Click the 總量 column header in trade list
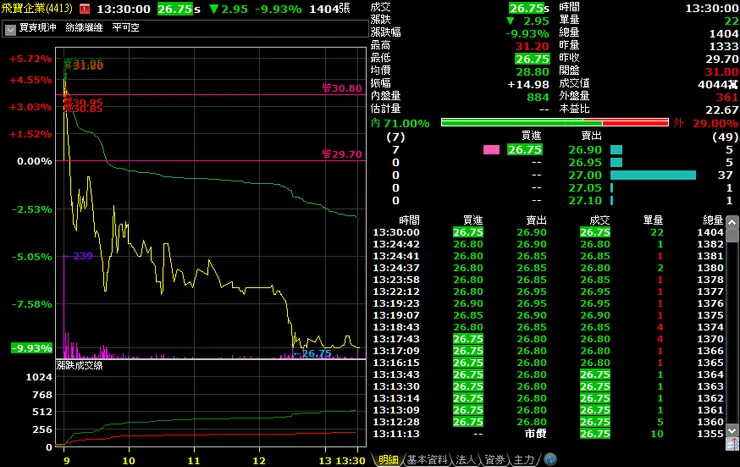 (713, 220)
